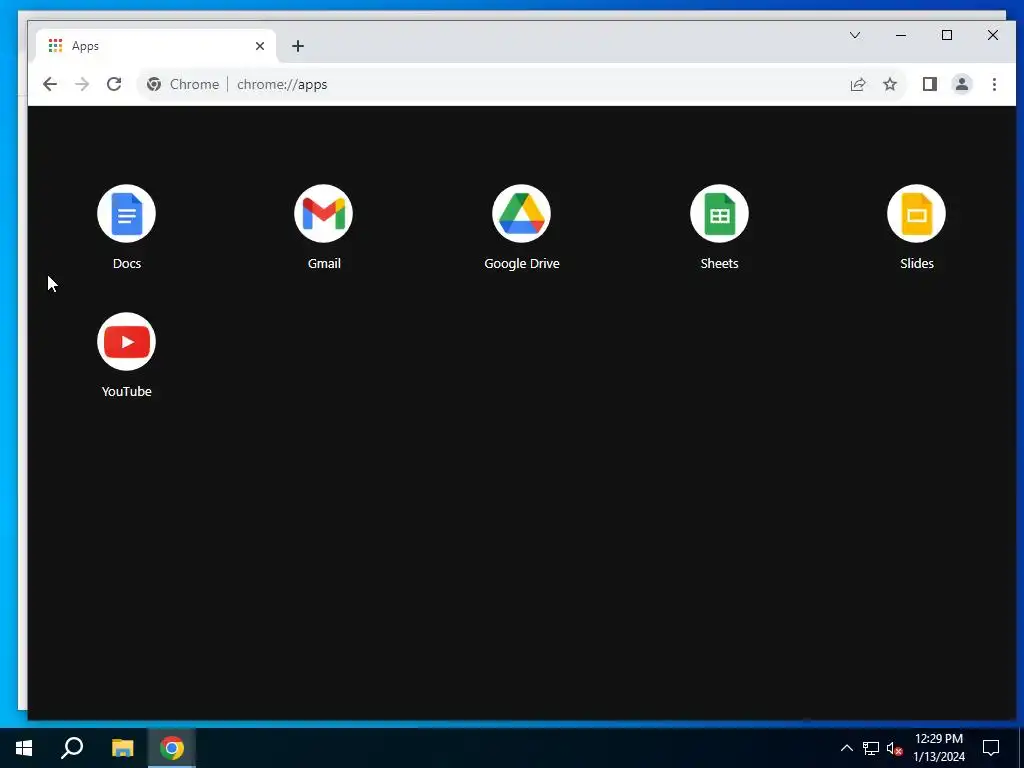Viewport: 1024px width, 768px height.
Task: Click the Chrome taskbar icon
Action: click(x=172, y=748)
